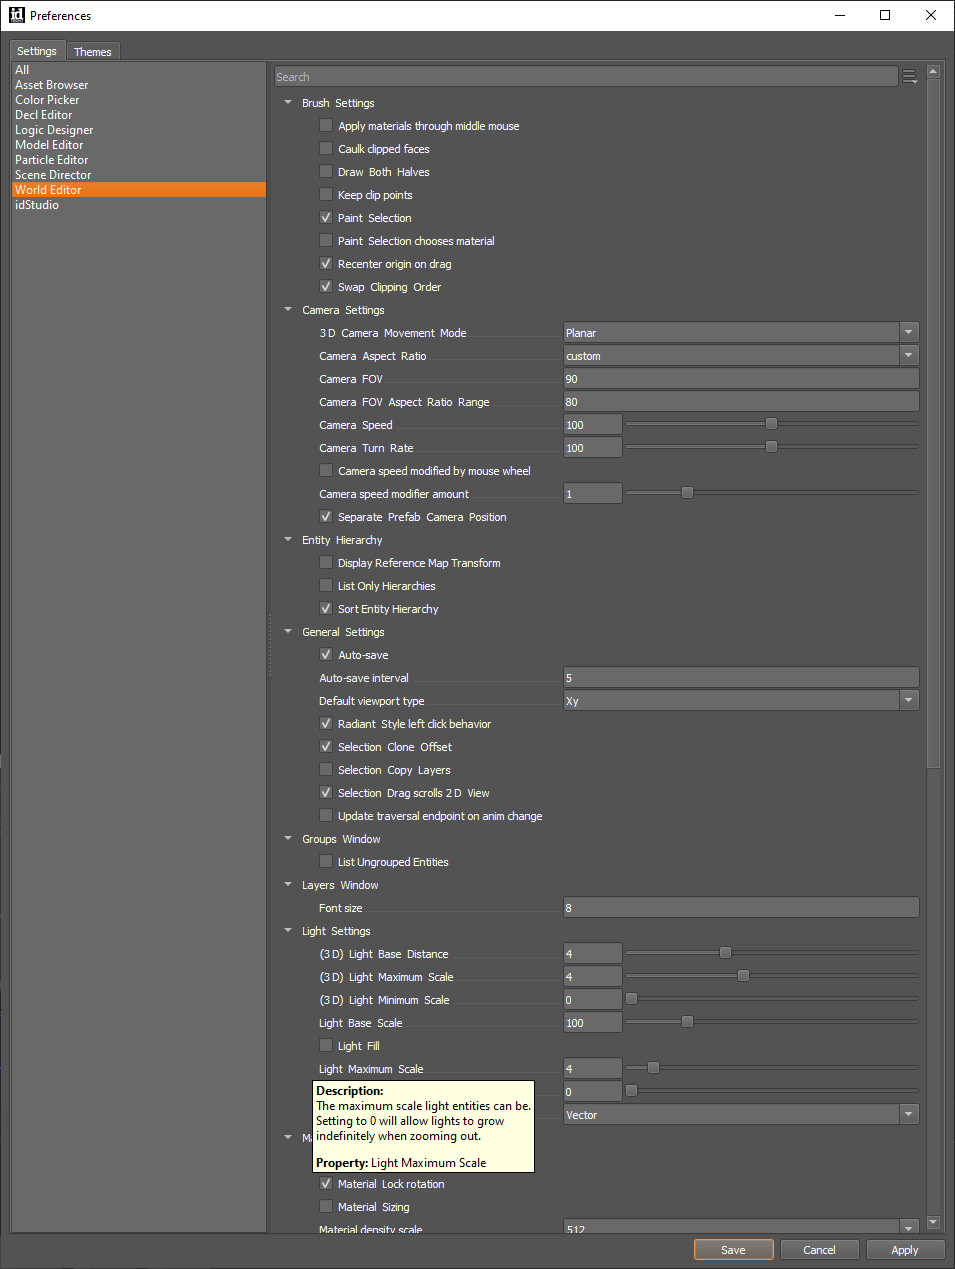Image resolution: width=955 pixels, height=1269 pixels.
Task: Enable Material Sizing checkbox
Action: click(326, 1206)
